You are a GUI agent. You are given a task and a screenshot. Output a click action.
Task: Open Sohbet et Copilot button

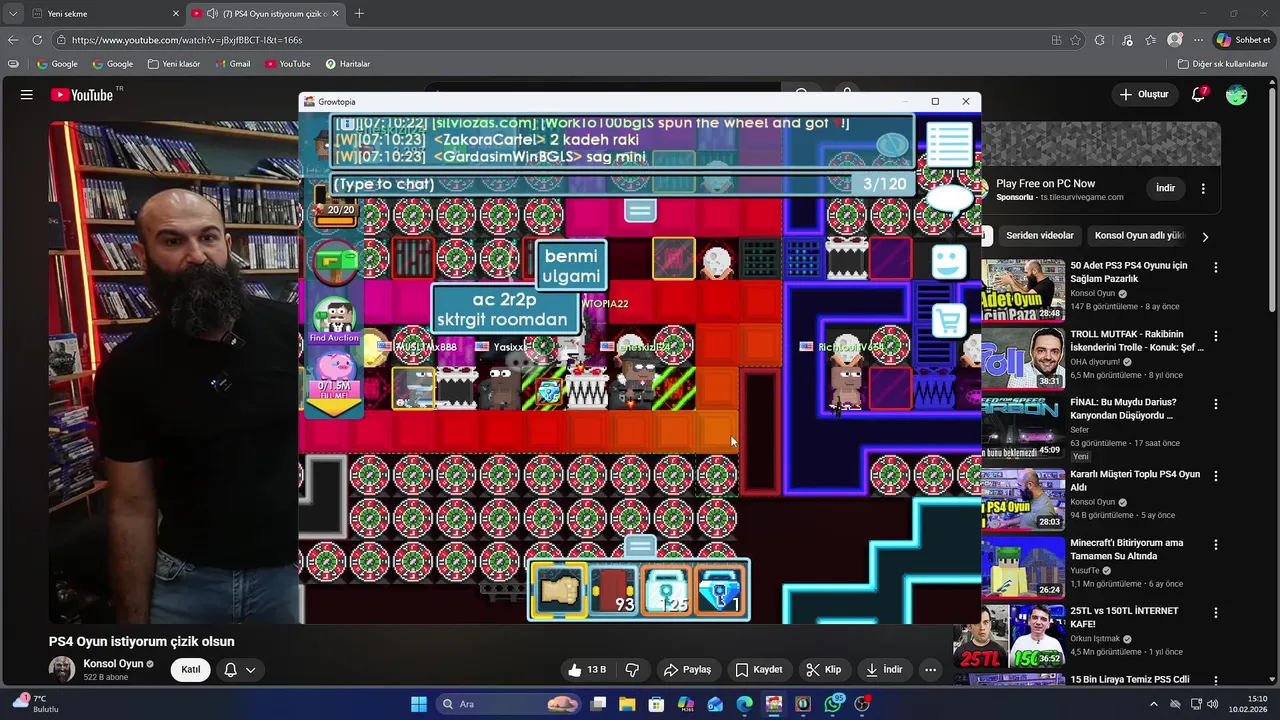[x=1243, y=40]
